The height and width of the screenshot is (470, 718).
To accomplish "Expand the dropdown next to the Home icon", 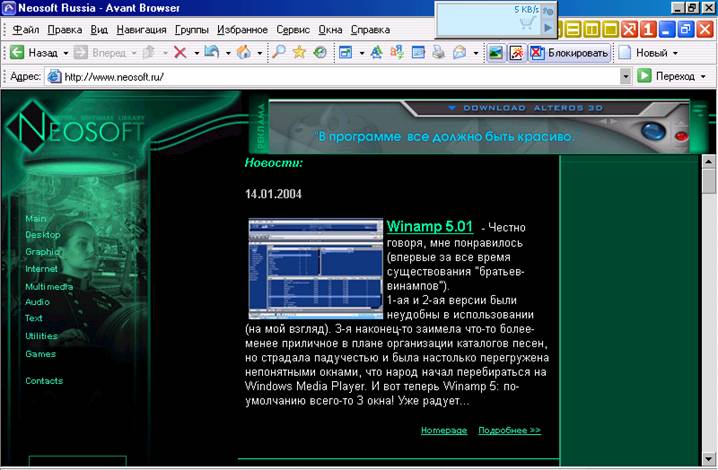I will pos(260,53).
